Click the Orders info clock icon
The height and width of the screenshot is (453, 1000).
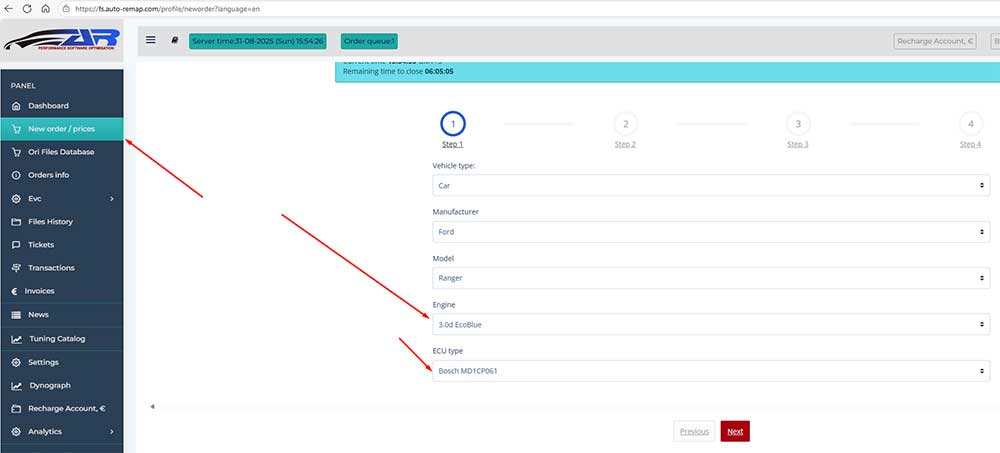point(17,175)
